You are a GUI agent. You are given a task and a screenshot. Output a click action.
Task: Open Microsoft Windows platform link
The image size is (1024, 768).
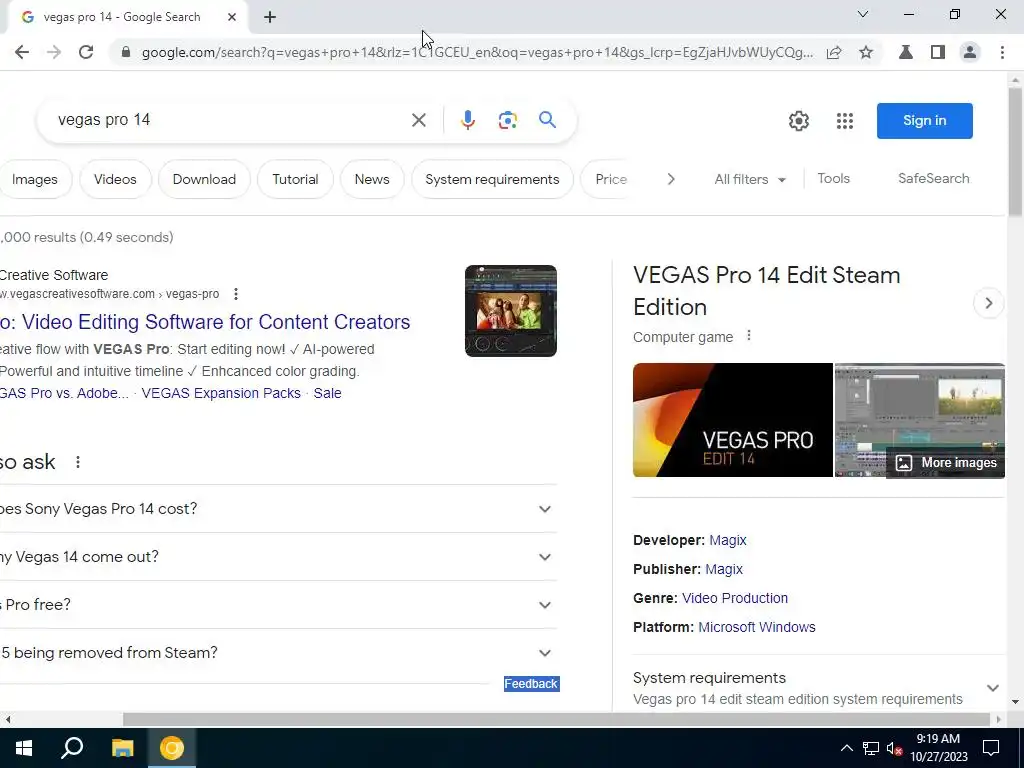(757, 627)
